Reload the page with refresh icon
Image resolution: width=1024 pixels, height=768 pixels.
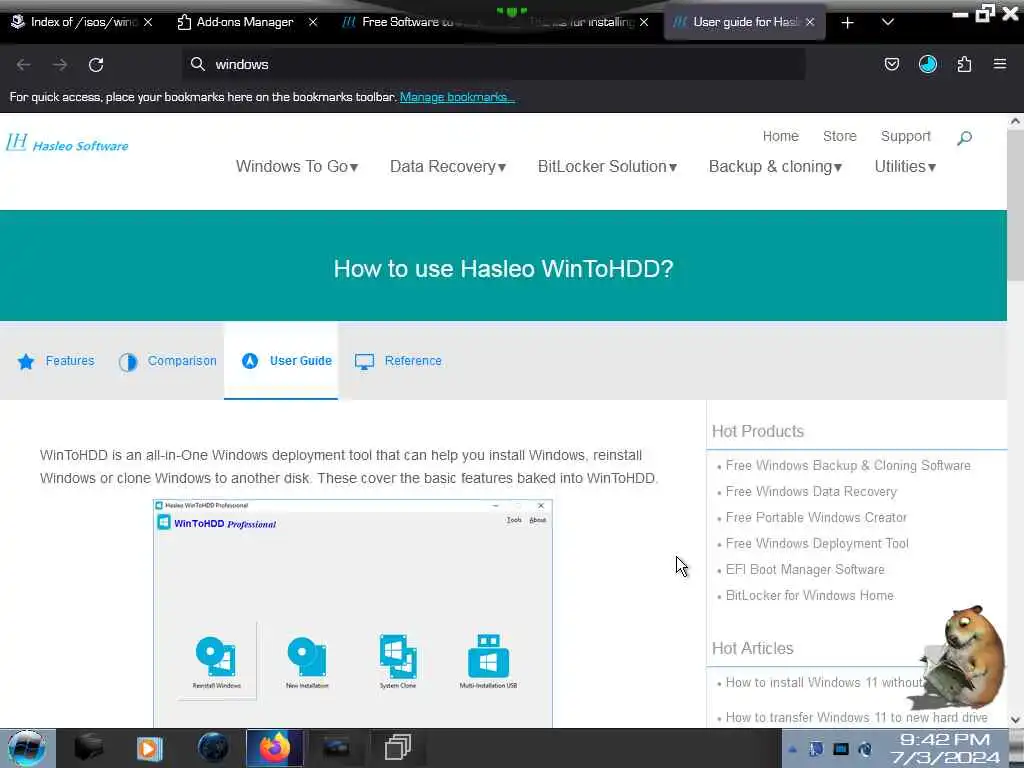click(96, 65)
